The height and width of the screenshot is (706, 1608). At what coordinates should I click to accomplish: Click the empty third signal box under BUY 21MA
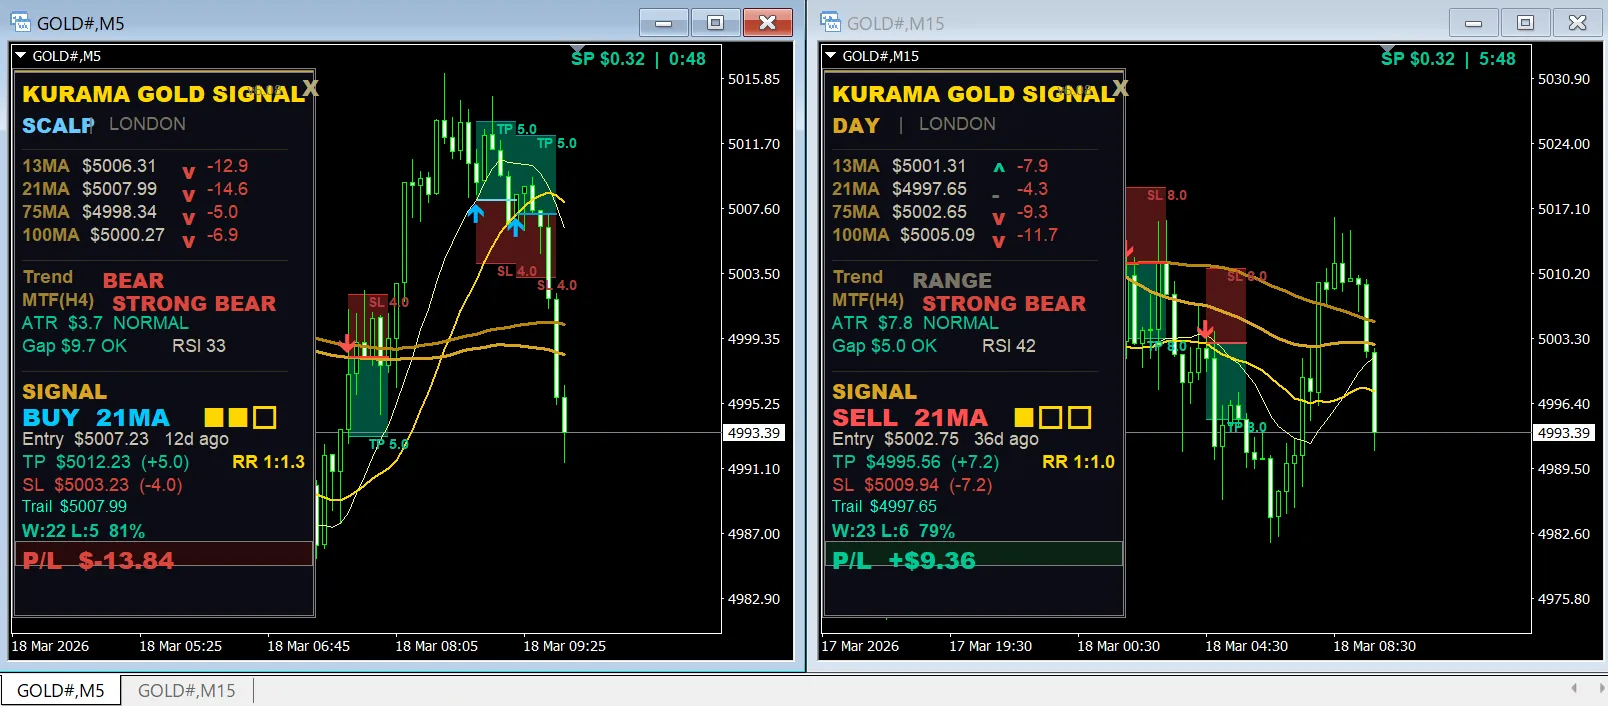[265, 417]
